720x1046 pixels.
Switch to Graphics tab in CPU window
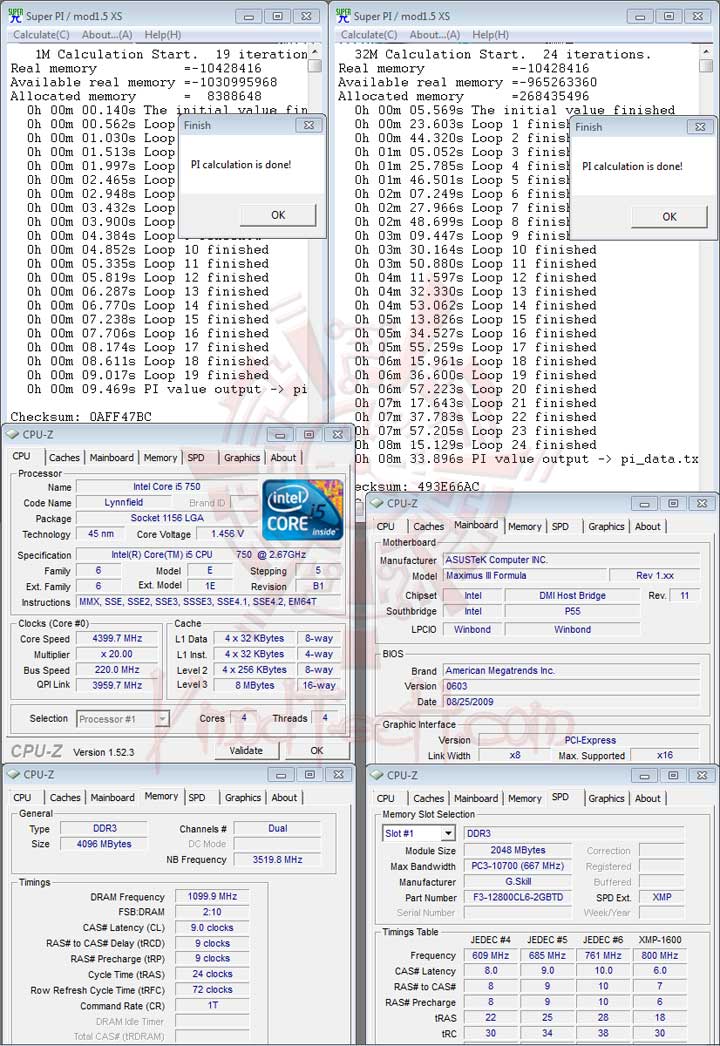pyautogui.click(x=242, y=458)
